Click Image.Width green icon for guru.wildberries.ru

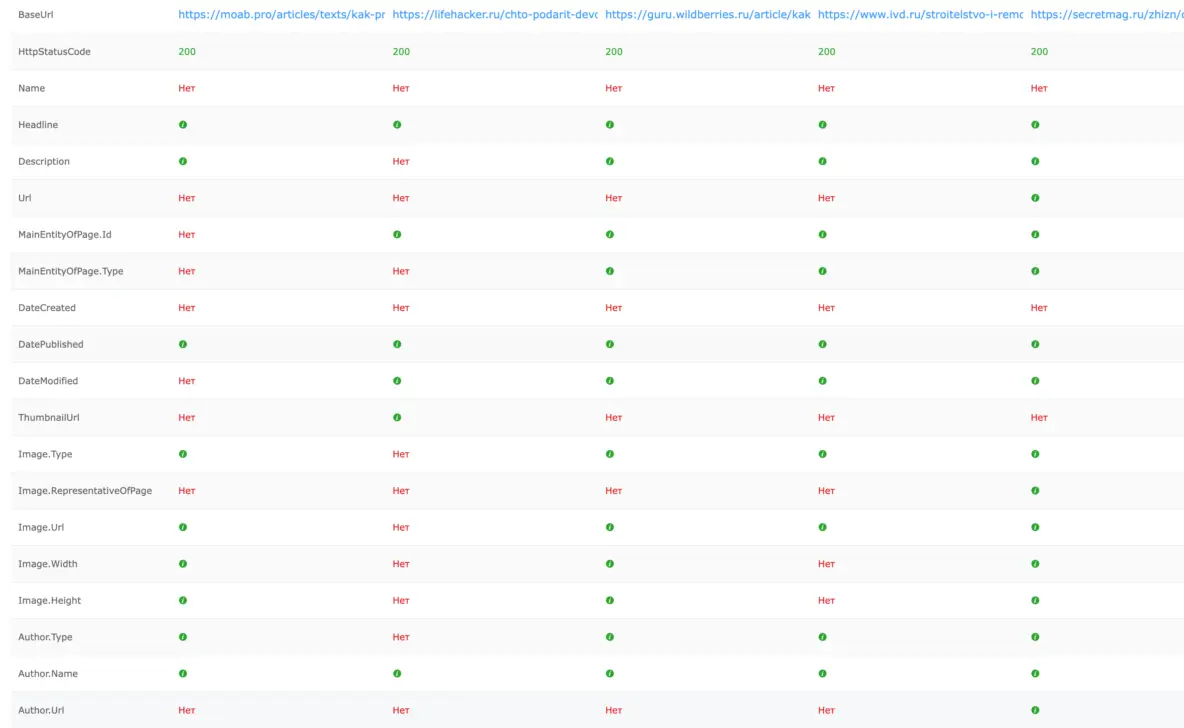pyautogui.click(x=610, y=564)
